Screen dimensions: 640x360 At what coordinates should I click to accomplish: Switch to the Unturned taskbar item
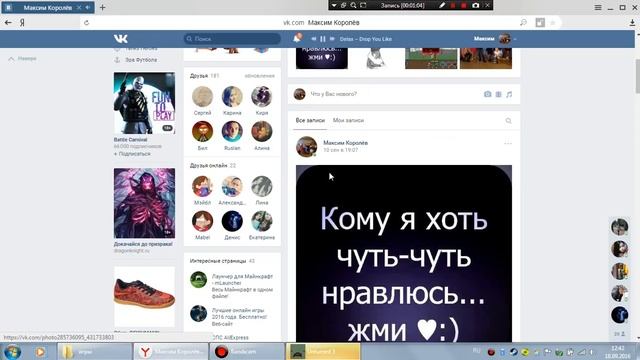tap(323, 351)
